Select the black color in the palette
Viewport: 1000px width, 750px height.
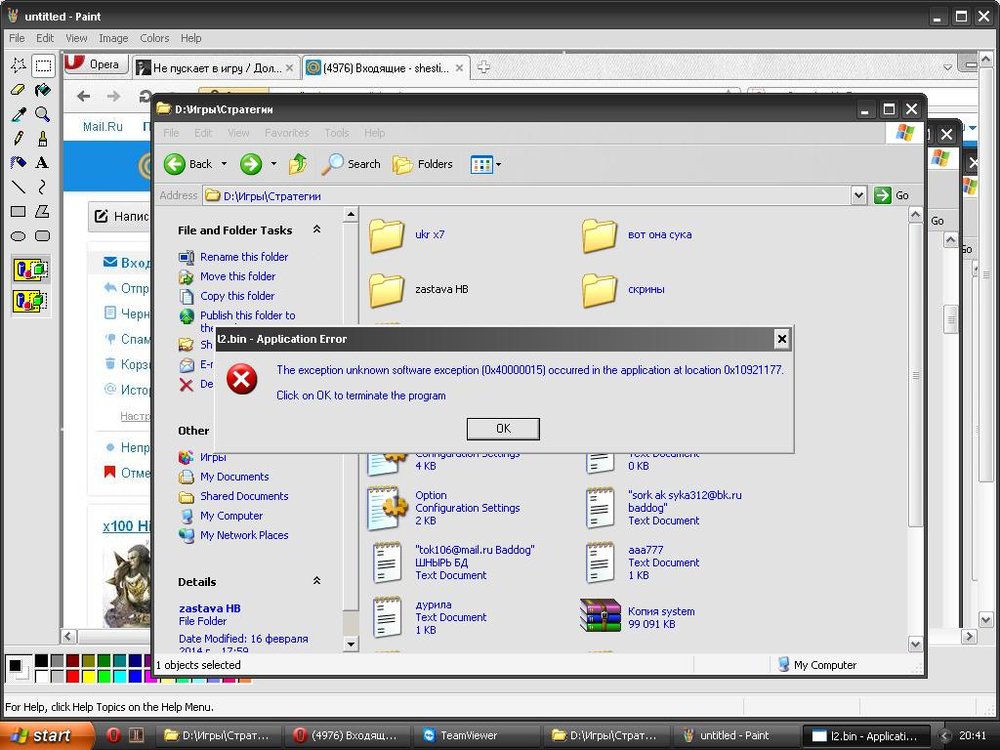(41, 661)
